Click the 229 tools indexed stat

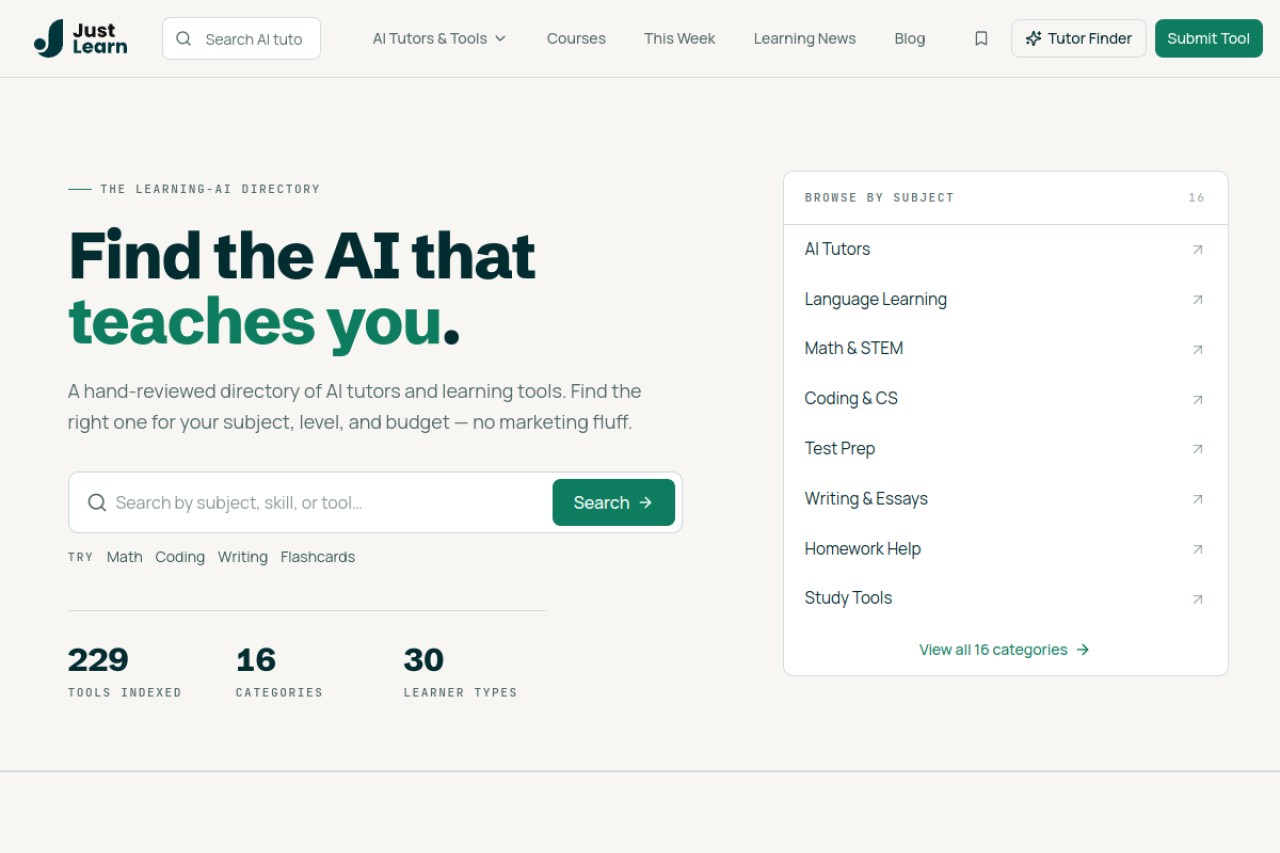pos(125,672)
